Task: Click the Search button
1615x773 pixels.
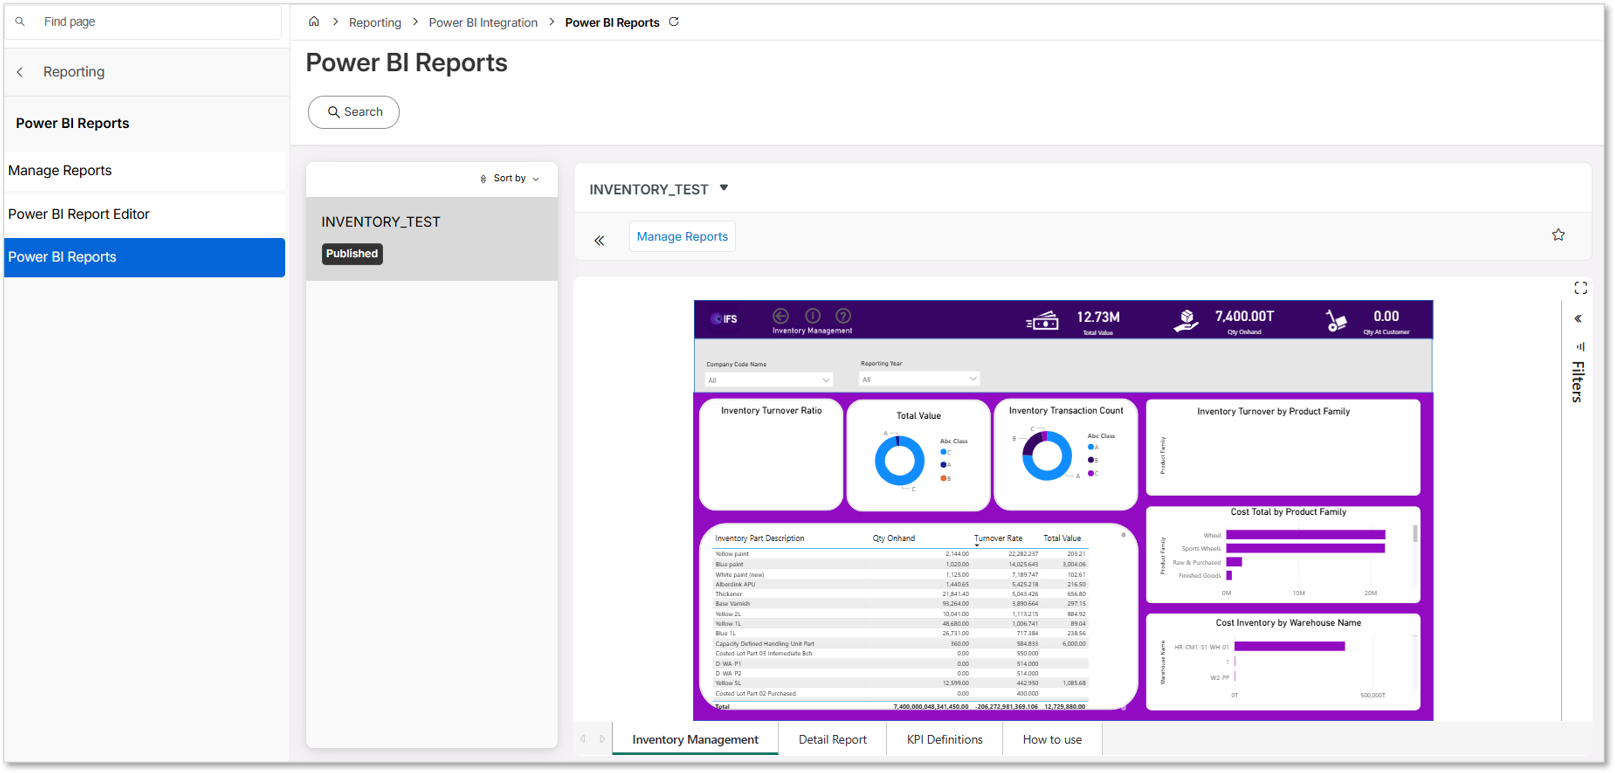Action: tap(354, 112)
